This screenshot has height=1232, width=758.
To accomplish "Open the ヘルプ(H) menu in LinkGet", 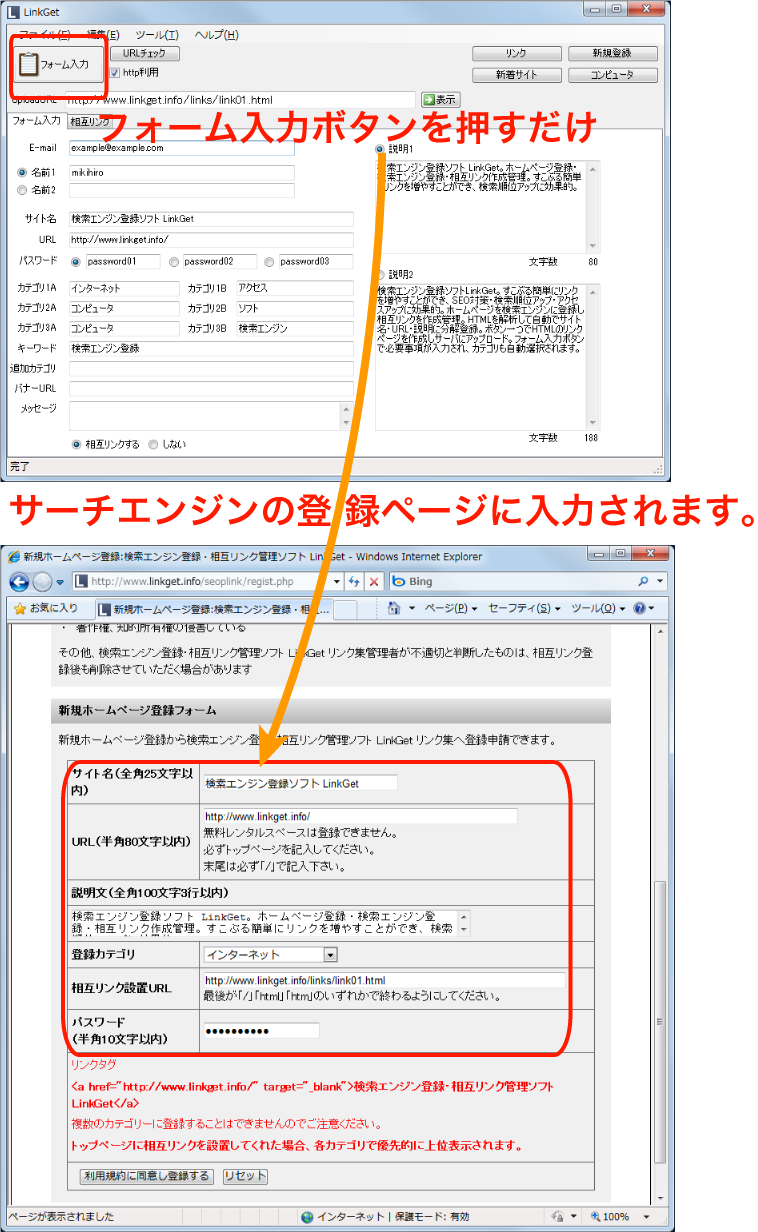I will click(x=216, y=35).
